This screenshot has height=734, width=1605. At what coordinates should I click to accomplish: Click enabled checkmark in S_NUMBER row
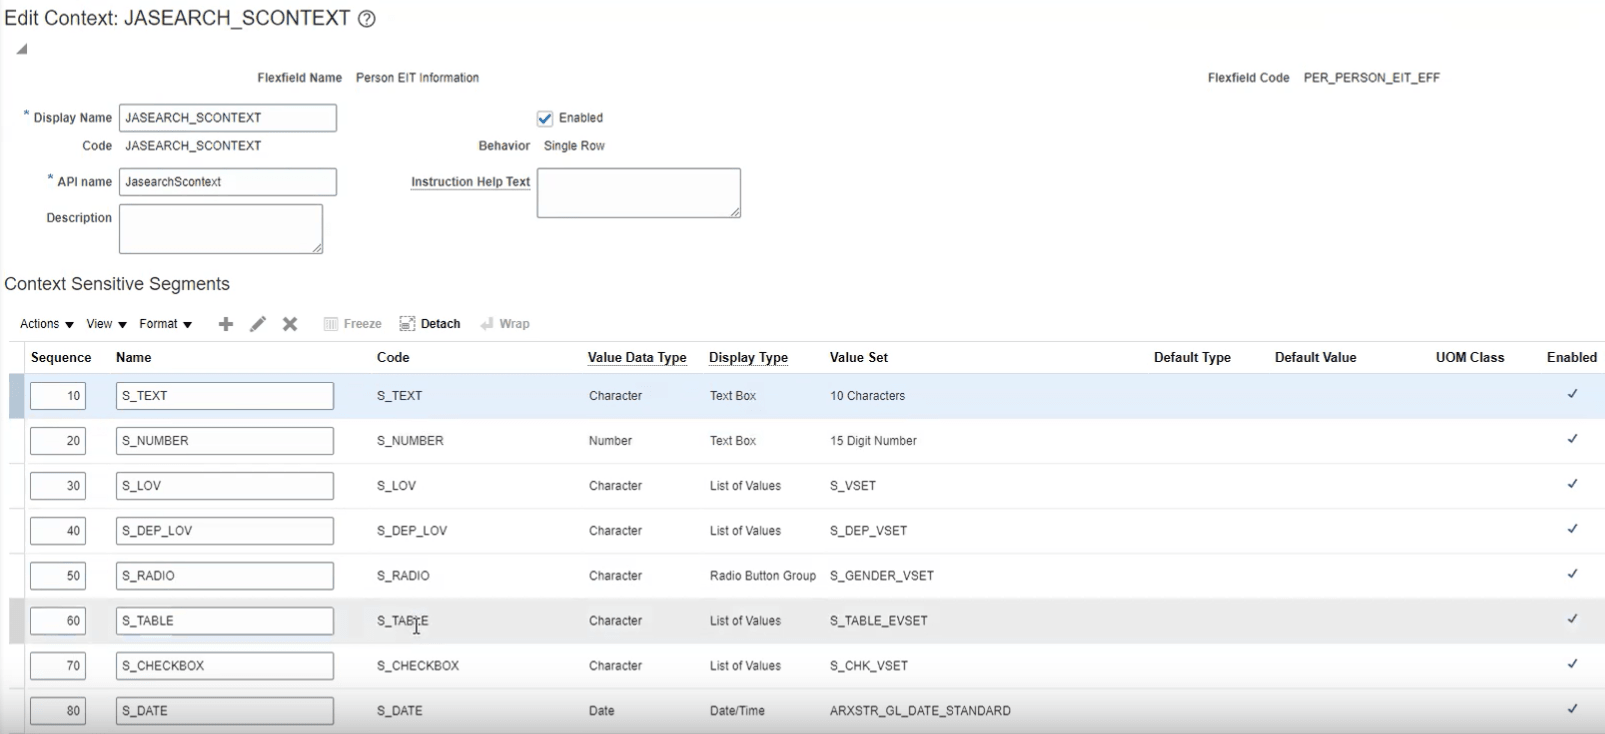click(x=1572, y=439)
